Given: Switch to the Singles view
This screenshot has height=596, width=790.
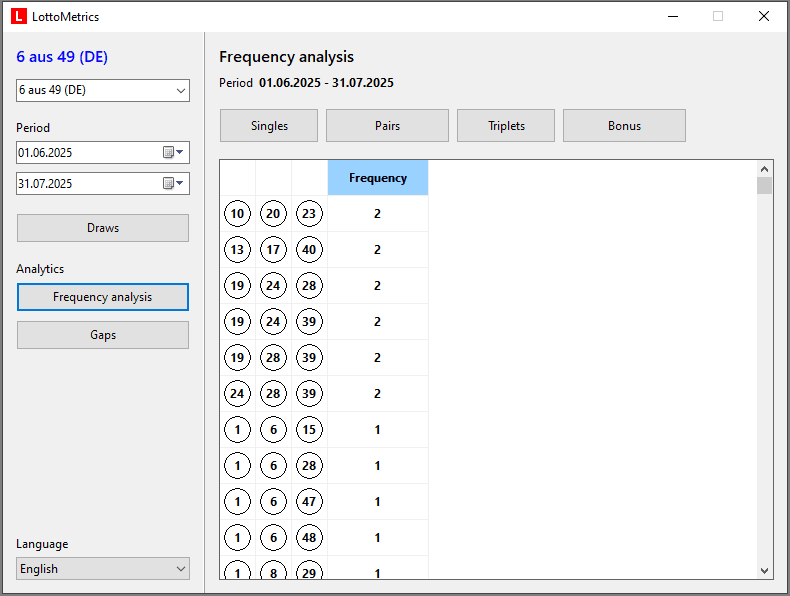Looking at the screenshot, I should (269, 125).
